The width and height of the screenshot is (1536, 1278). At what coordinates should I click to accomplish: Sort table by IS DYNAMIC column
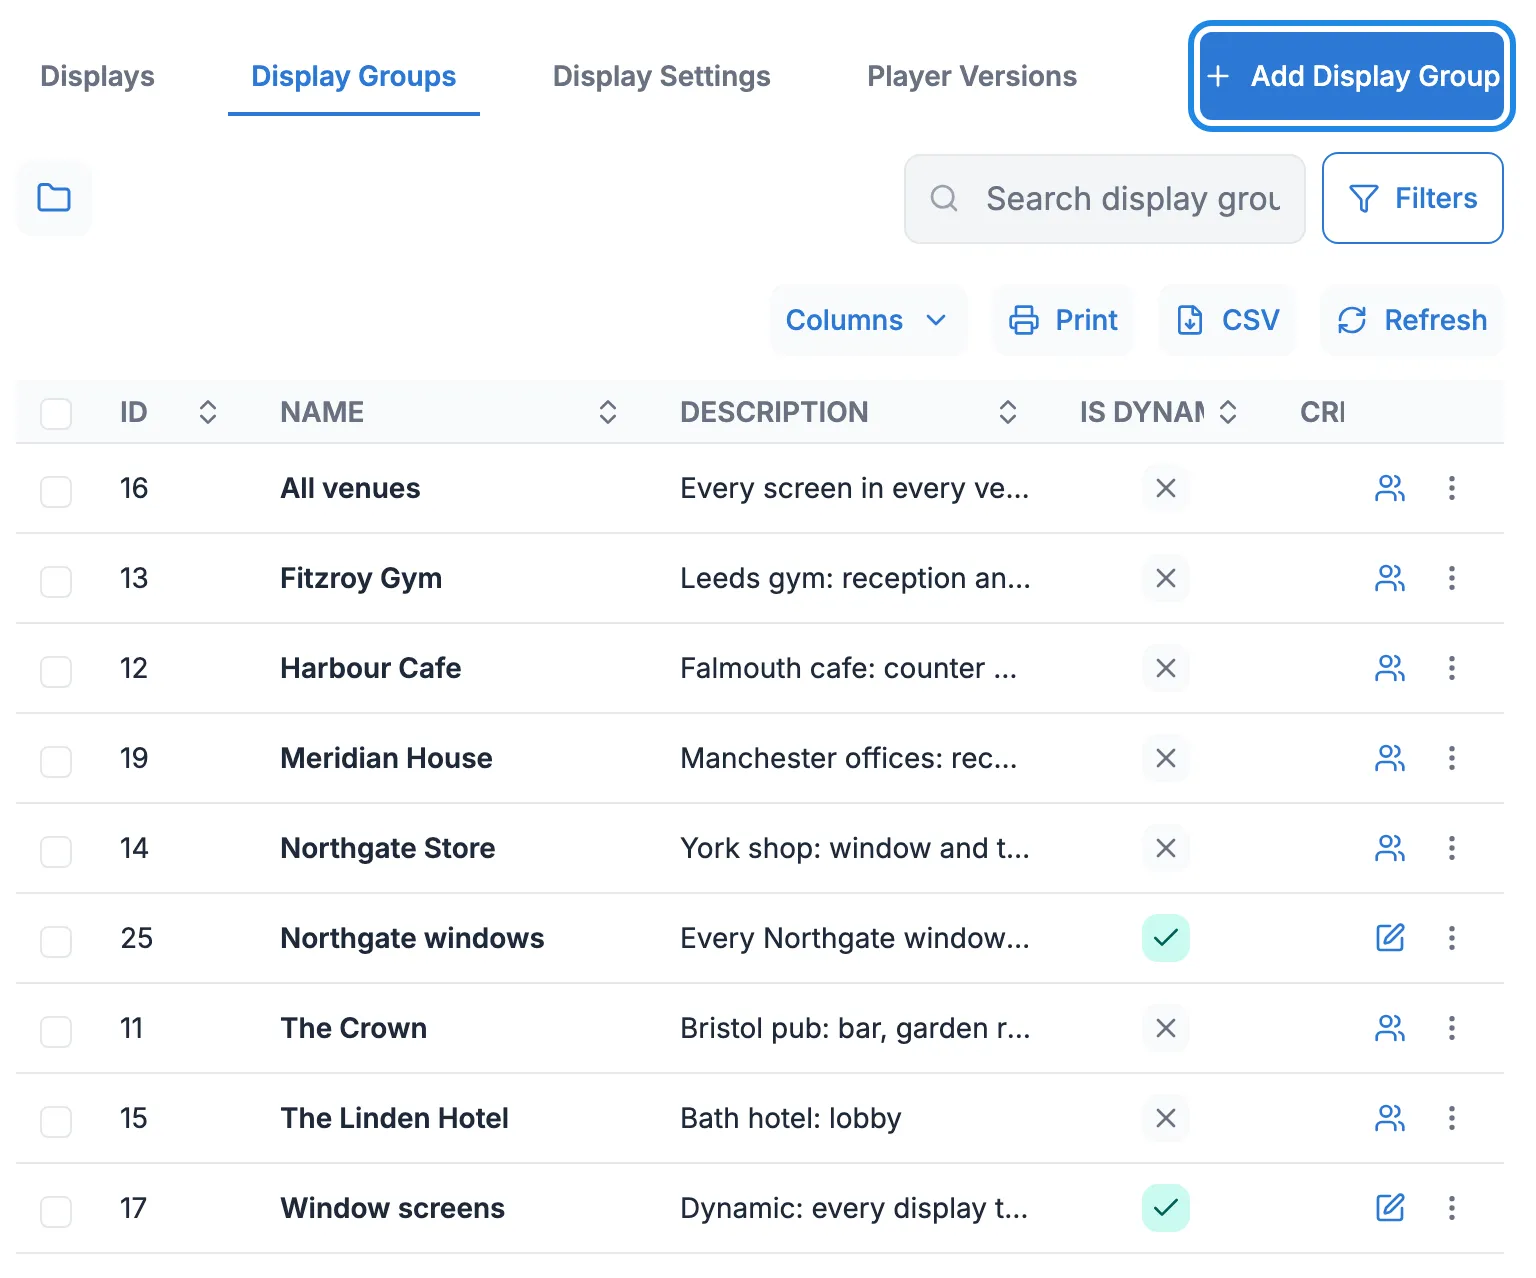[1228, 412]
